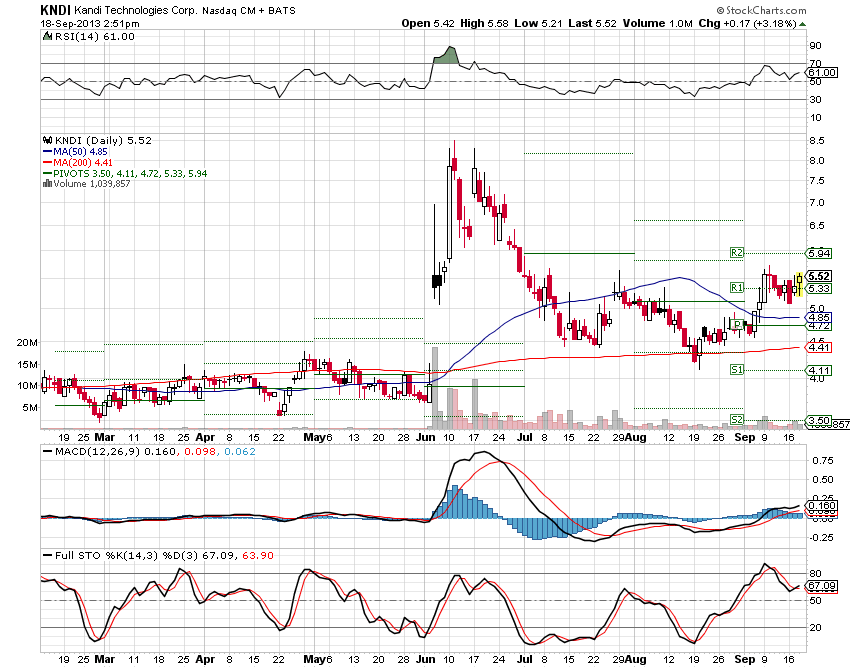The image size is (850, 668).
Task: Click the candlestick icon before KNDI (Daily)
Action: [48, 140]
